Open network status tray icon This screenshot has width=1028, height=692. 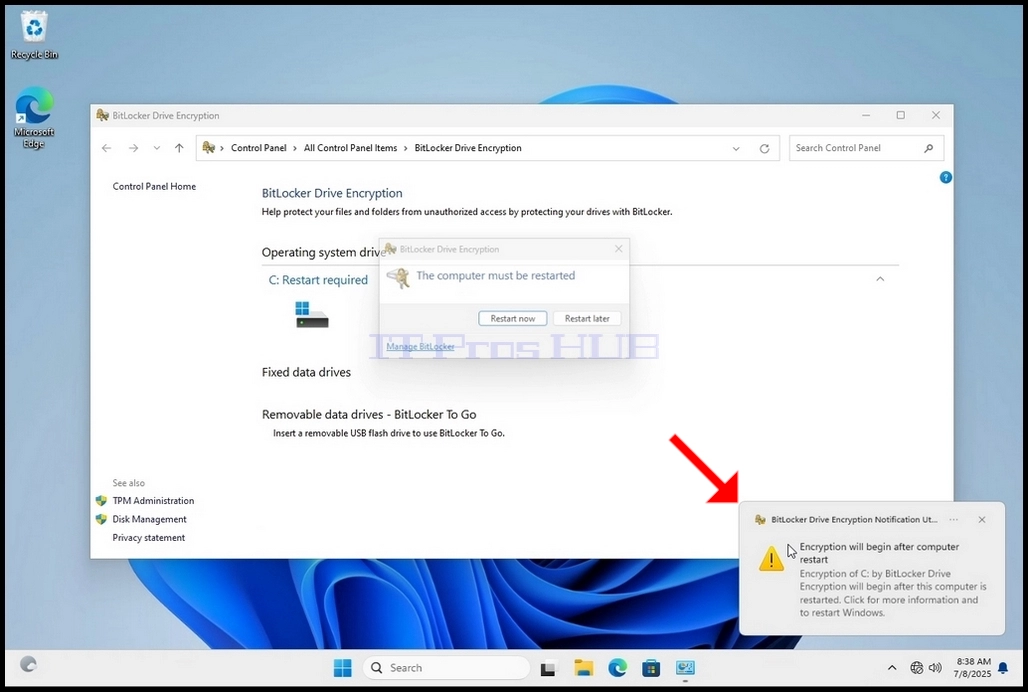point(917,668)
